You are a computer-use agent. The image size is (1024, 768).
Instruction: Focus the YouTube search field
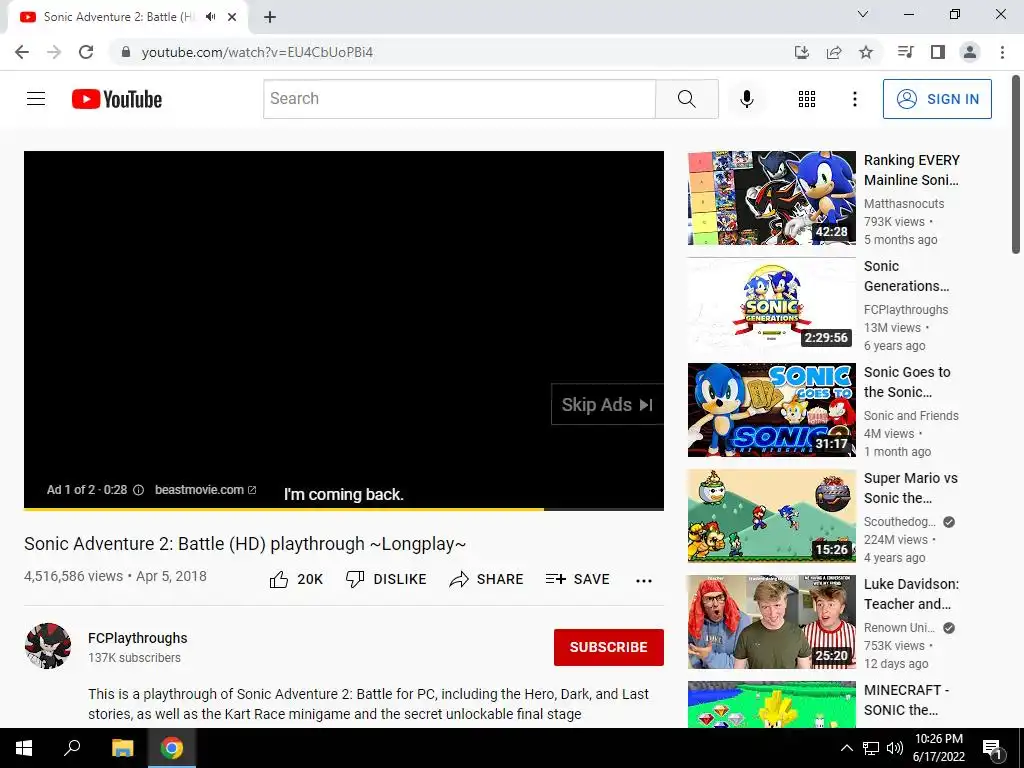459,99
